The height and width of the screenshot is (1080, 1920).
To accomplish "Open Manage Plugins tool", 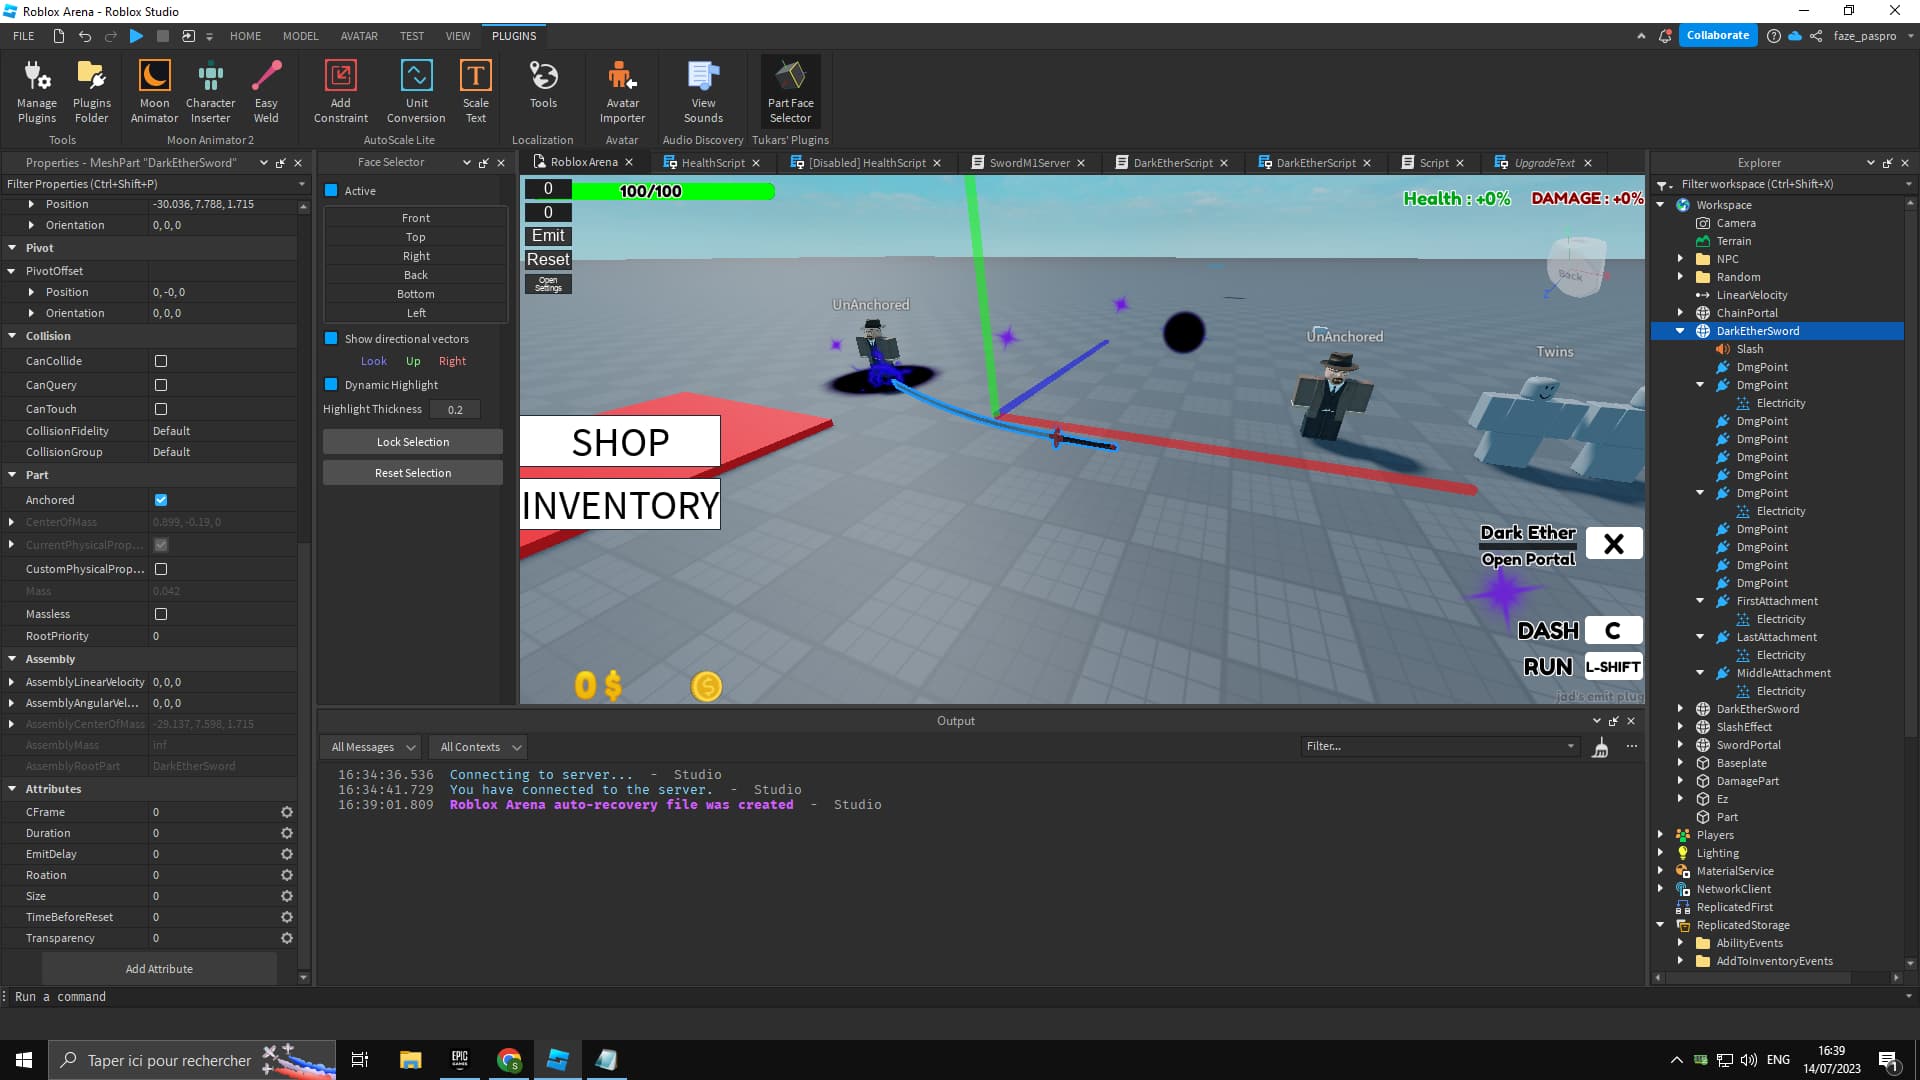I will (37, 91).
